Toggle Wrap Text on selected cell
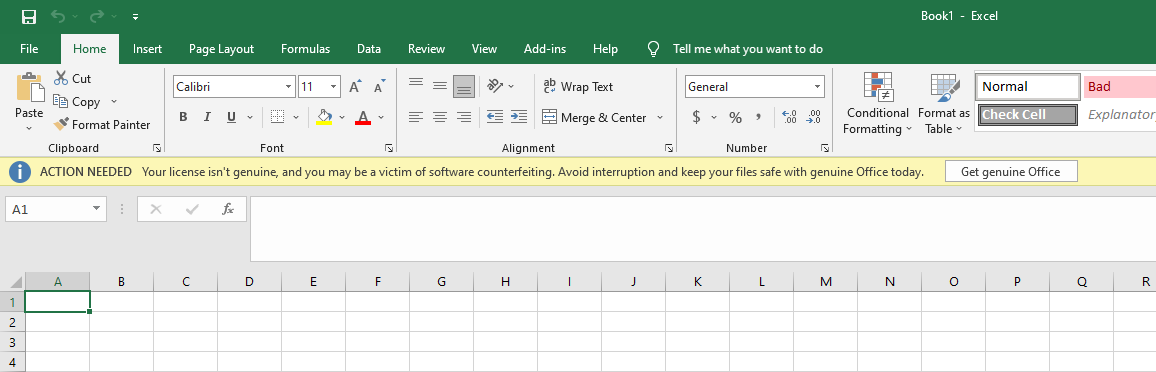 578,86
